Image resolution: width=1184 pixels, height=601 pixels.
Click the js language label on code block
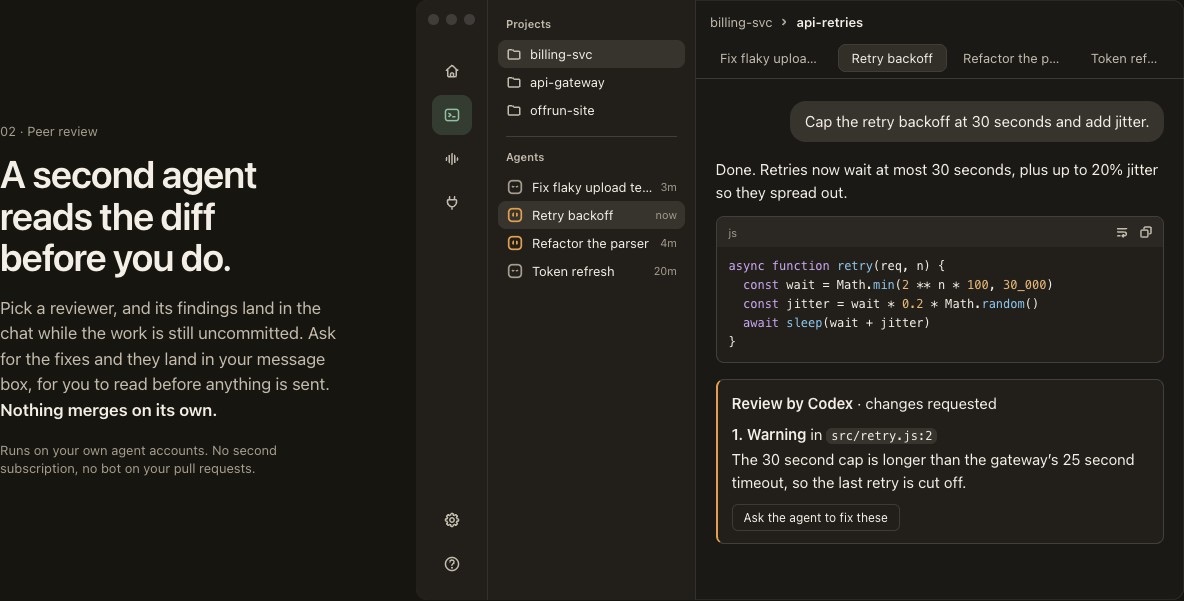[x=732, y=233]
